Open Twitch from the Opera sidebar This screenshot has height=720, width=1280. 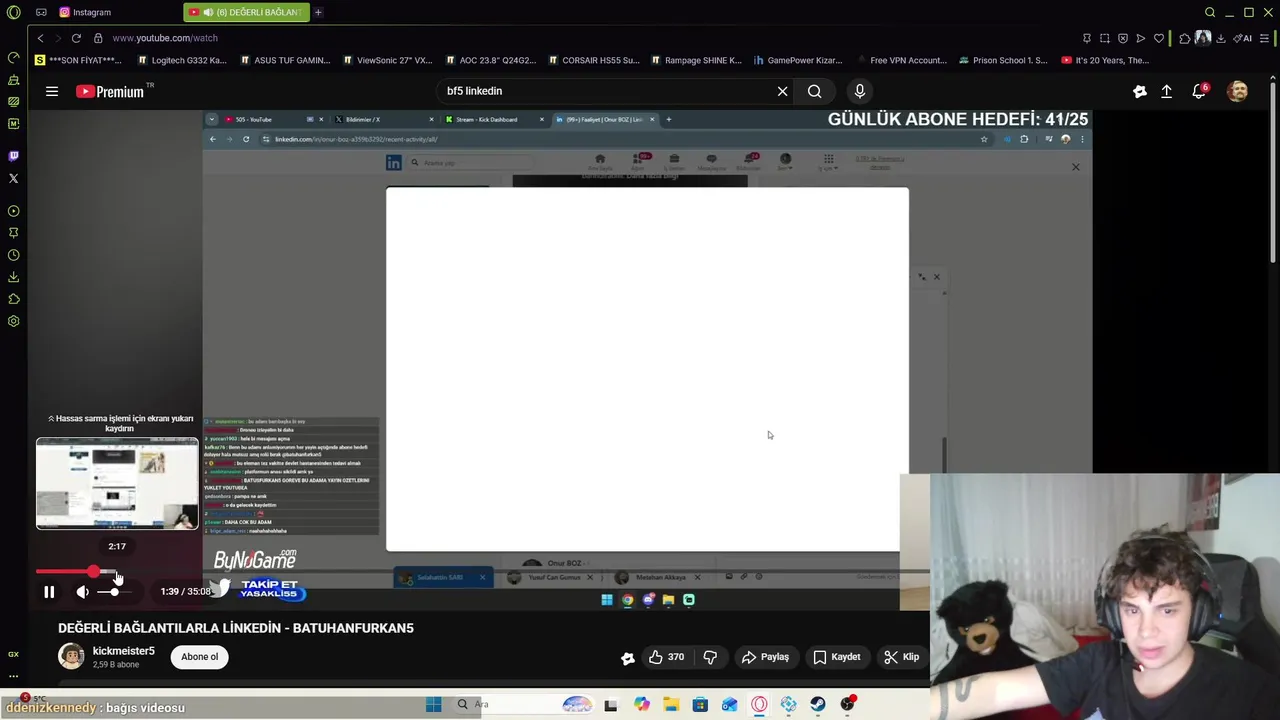[13, 156]
